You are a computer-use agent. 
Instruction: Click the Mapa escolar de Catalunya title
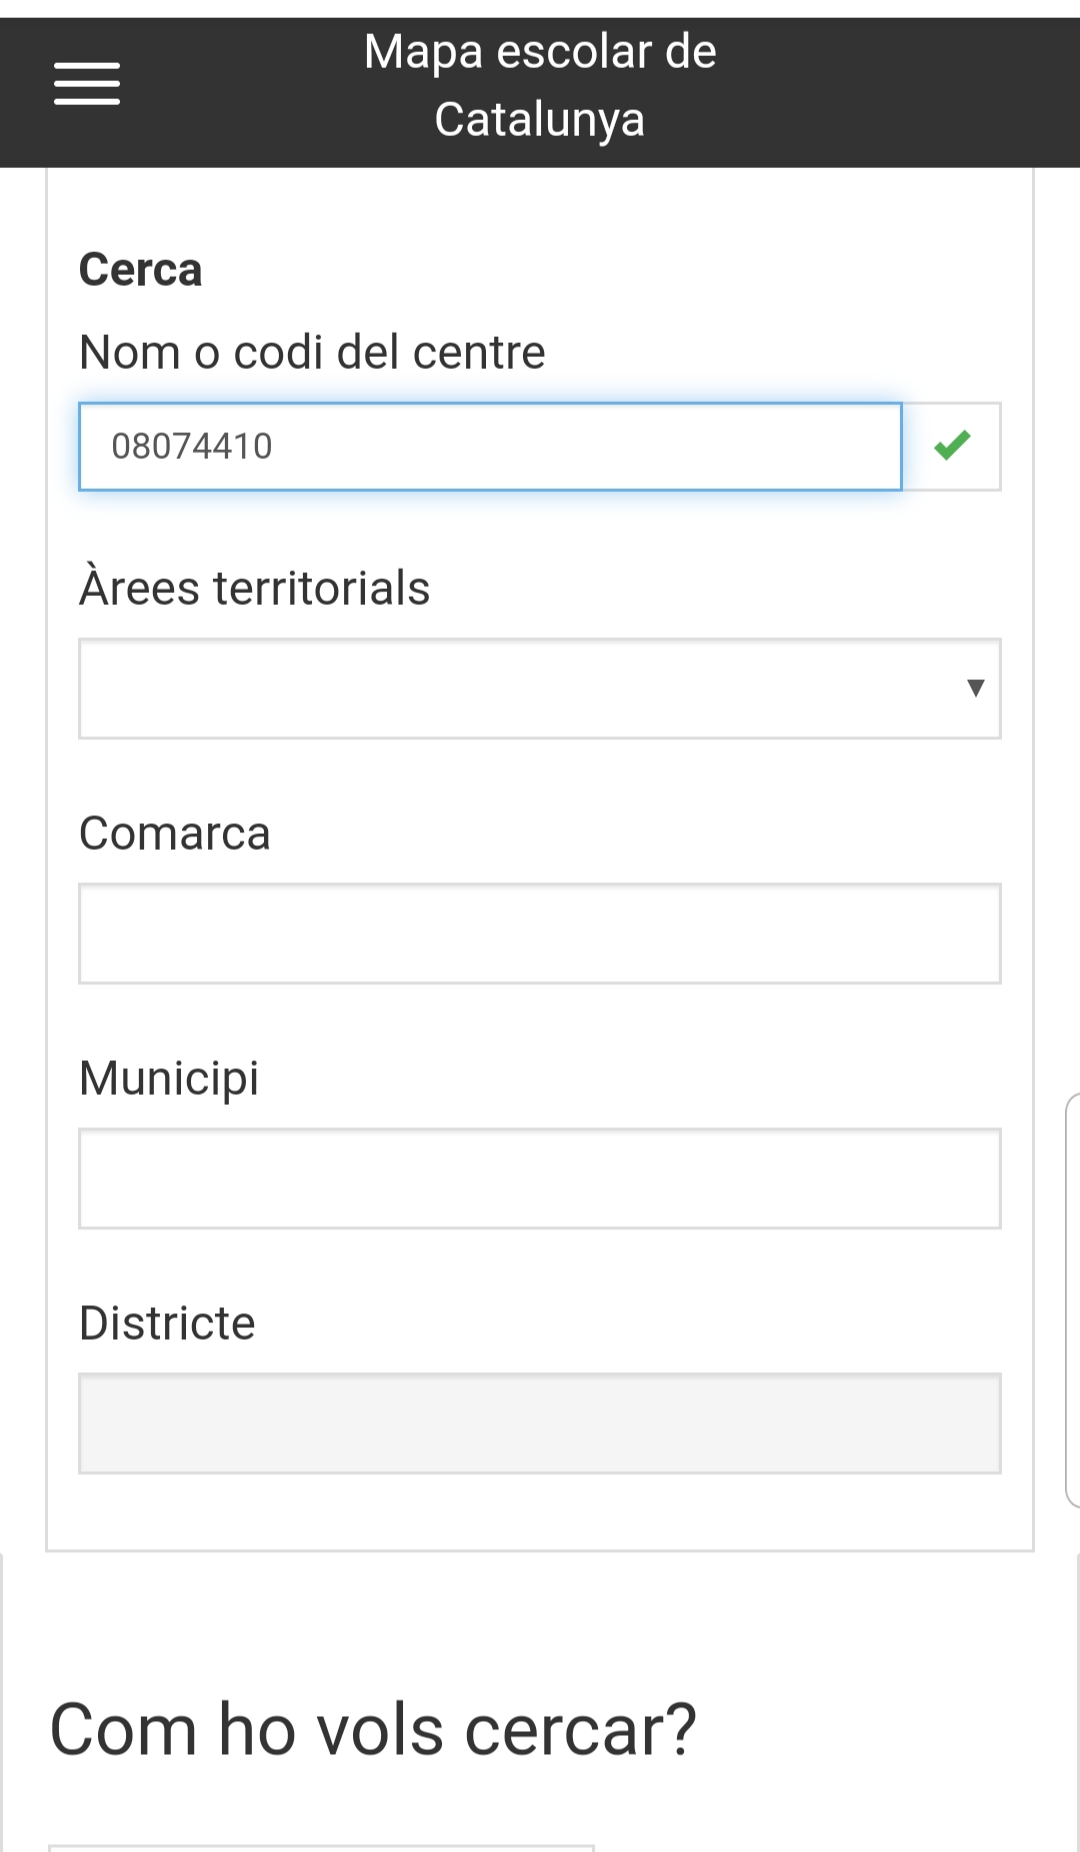pyautogui.click(x=540, y=85)
